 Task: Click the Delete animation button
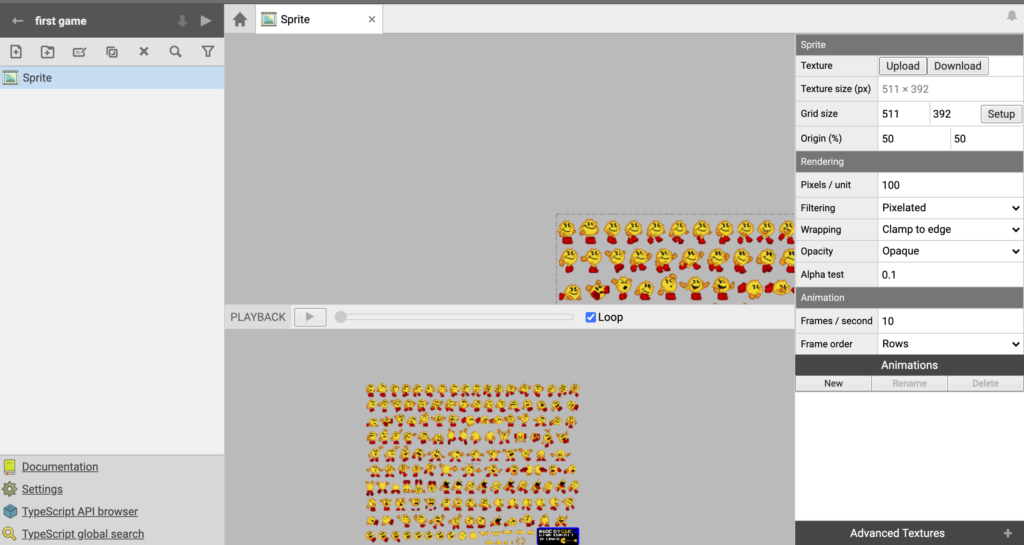click(985, 383)
